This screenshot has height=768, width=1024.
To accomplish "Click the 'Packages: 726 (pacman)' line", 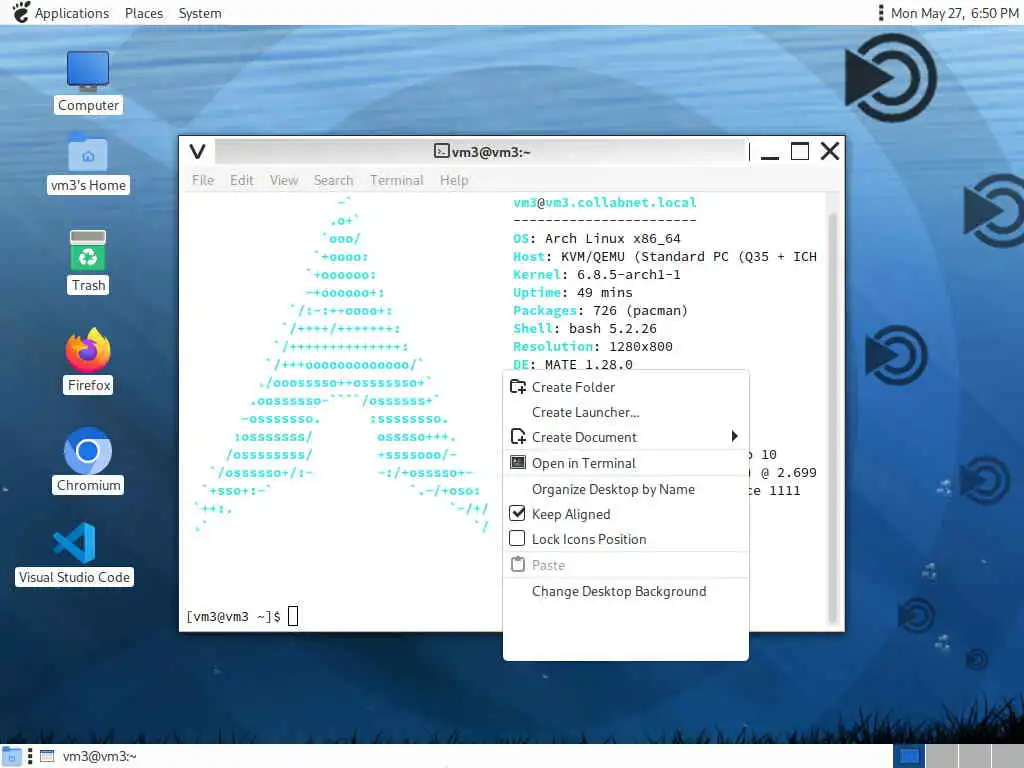I will point(601,310).
